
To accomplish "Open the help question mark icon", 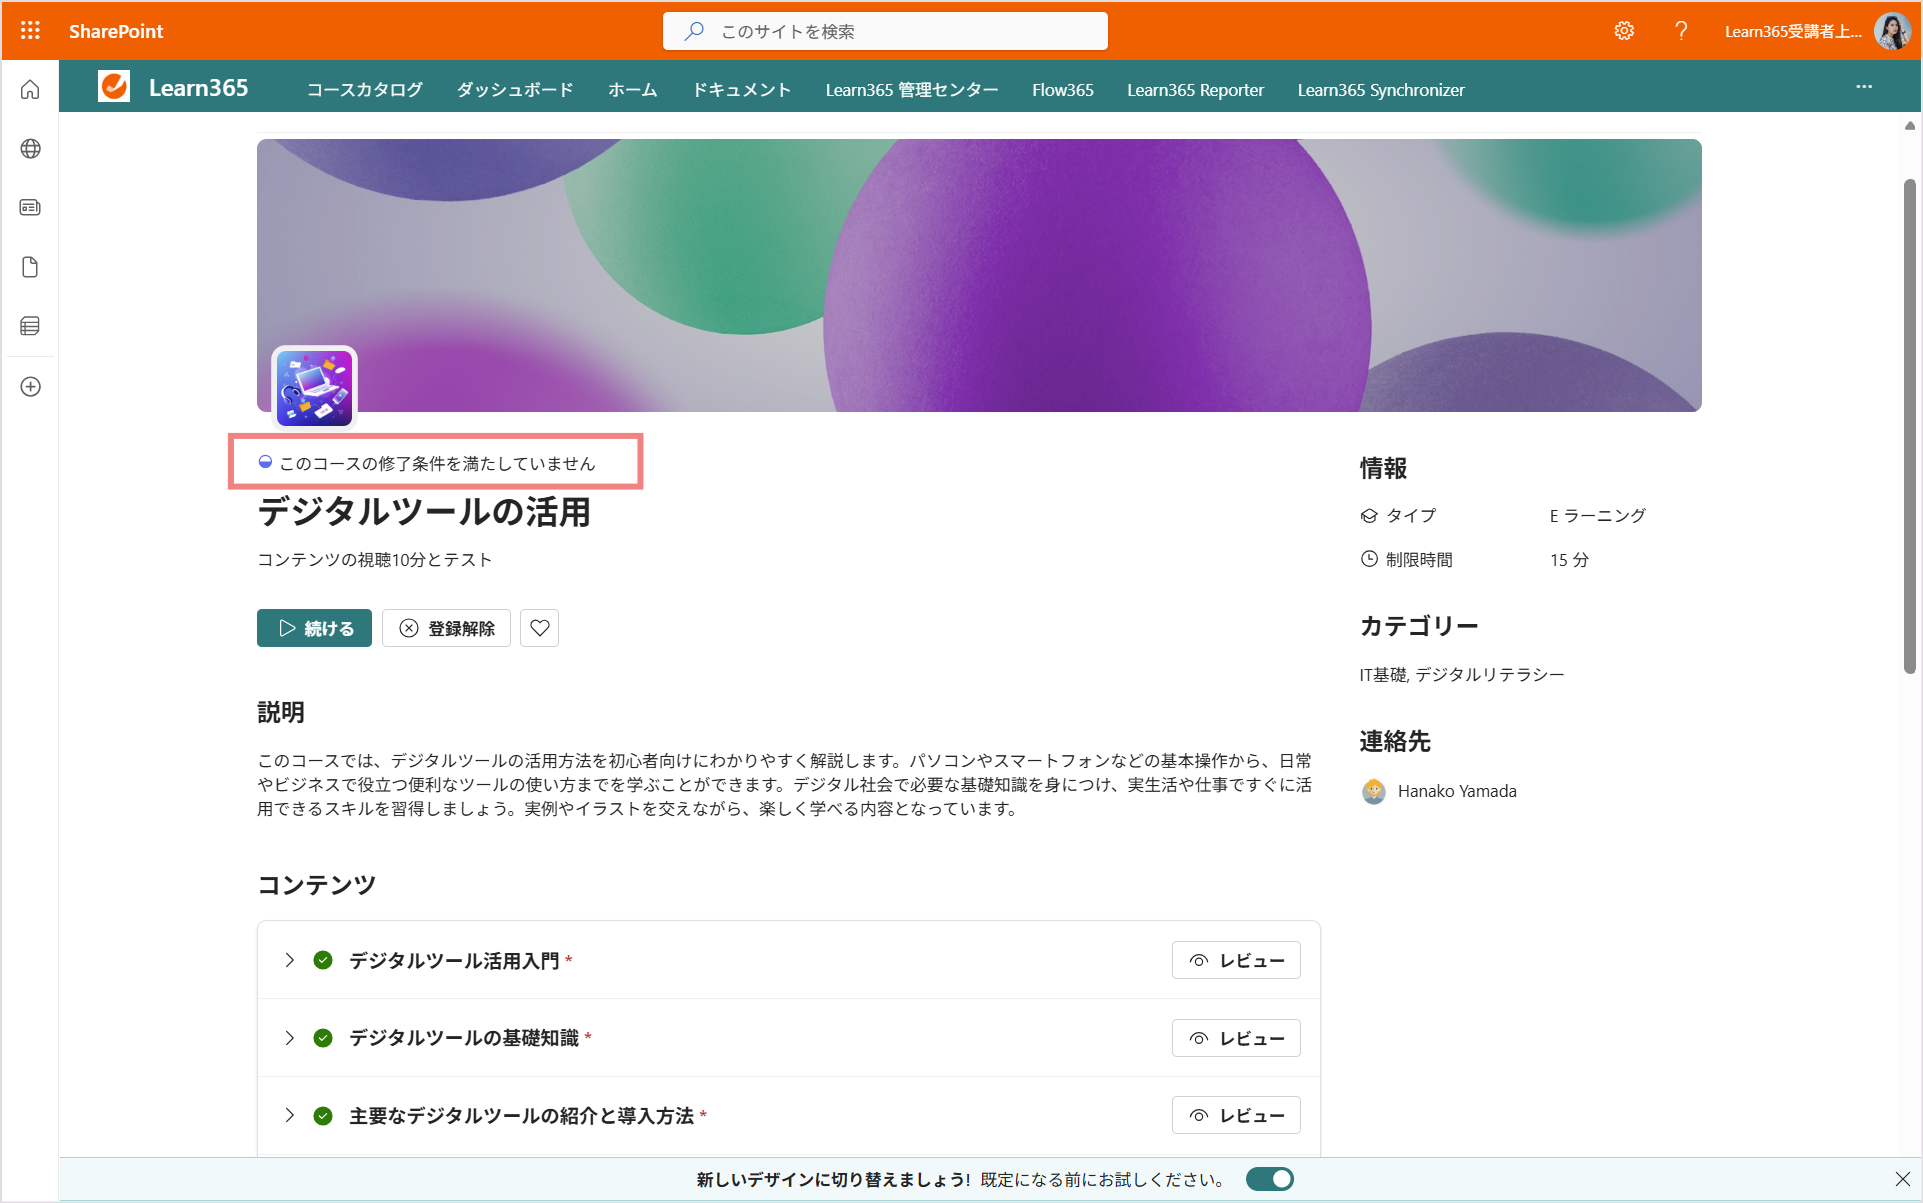I will pyautogui.click(x=1681, y=31).
